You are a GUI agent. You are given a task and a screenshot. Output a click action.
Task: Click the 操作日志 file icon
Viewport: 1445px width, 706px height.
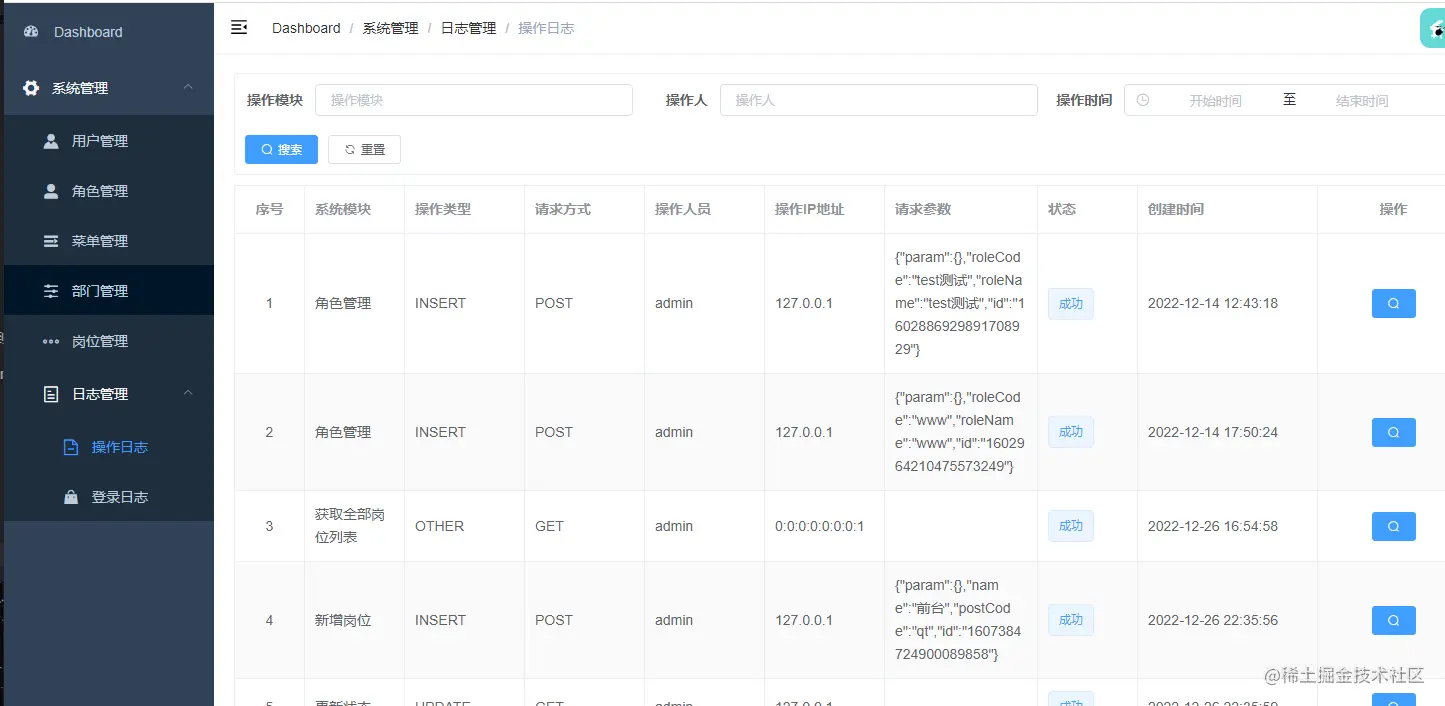71,447
